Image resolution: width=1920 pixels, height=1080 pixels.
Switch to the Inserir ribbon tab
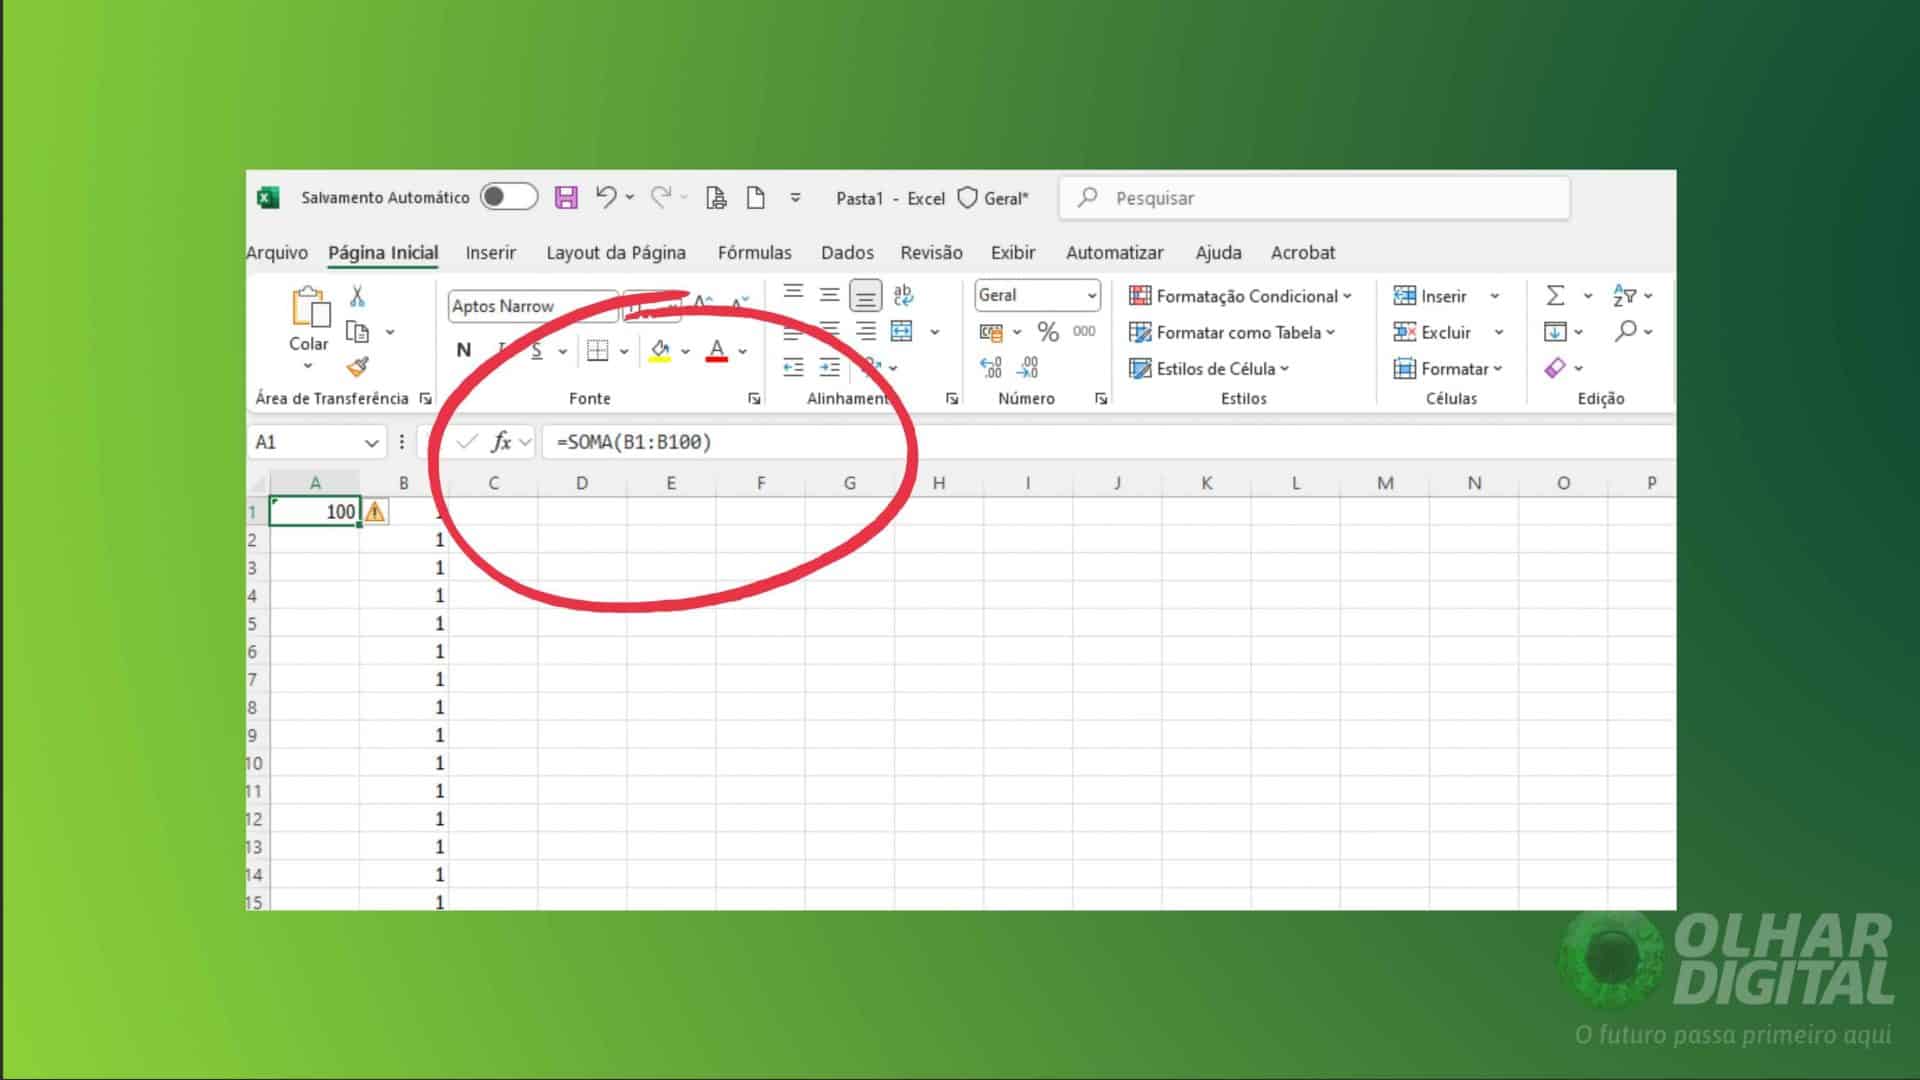[x=490, y=252]
